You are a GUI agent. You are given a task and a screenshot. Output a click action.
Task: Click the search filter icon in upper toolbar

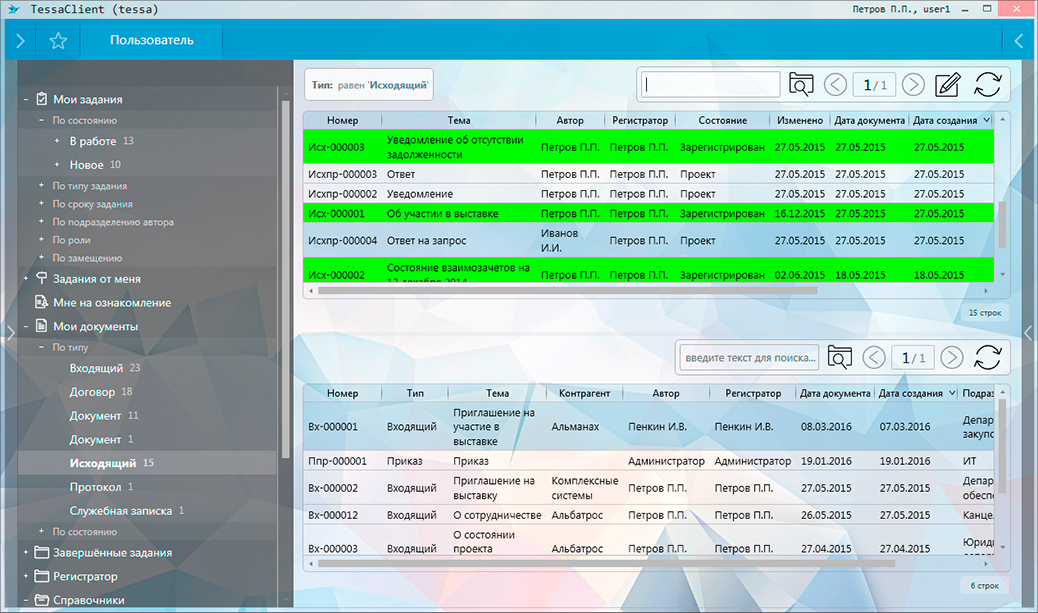pyautogui.click(x=801, y=85)
